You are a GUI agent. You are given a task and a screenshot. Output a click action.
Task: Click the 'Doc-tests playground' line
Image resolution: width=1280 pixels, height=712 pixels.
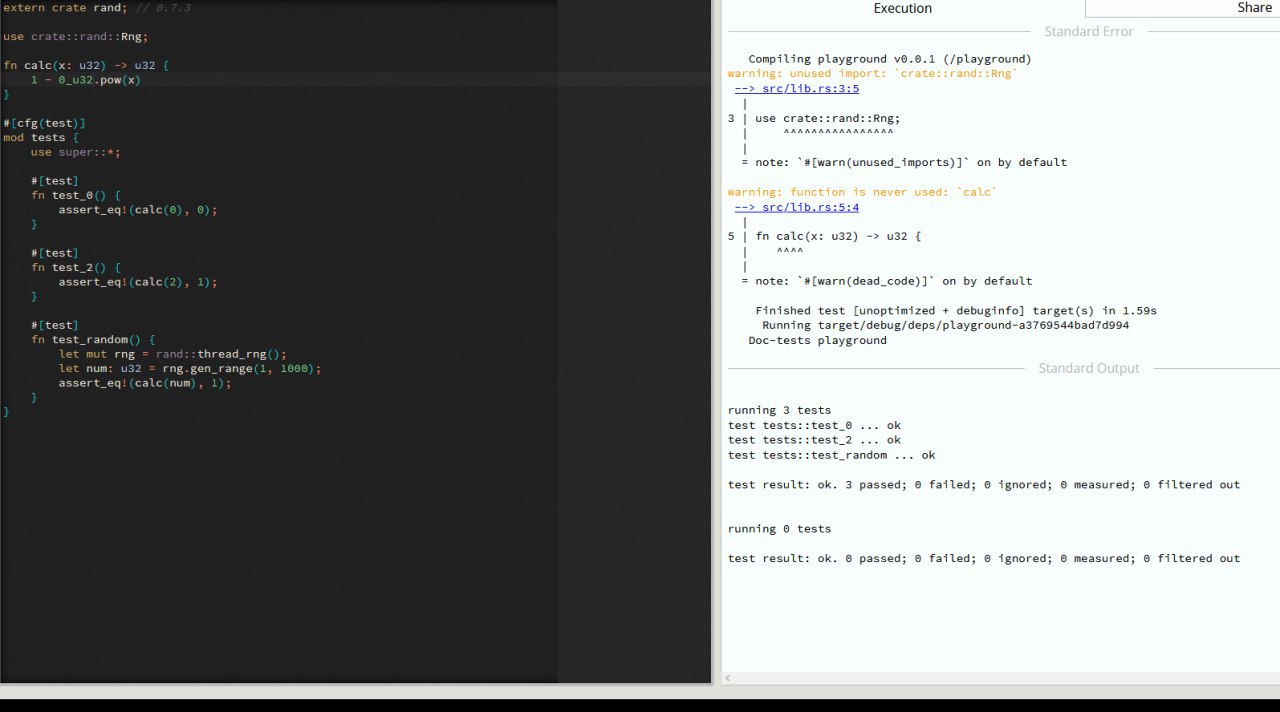(x=818, y=340)
